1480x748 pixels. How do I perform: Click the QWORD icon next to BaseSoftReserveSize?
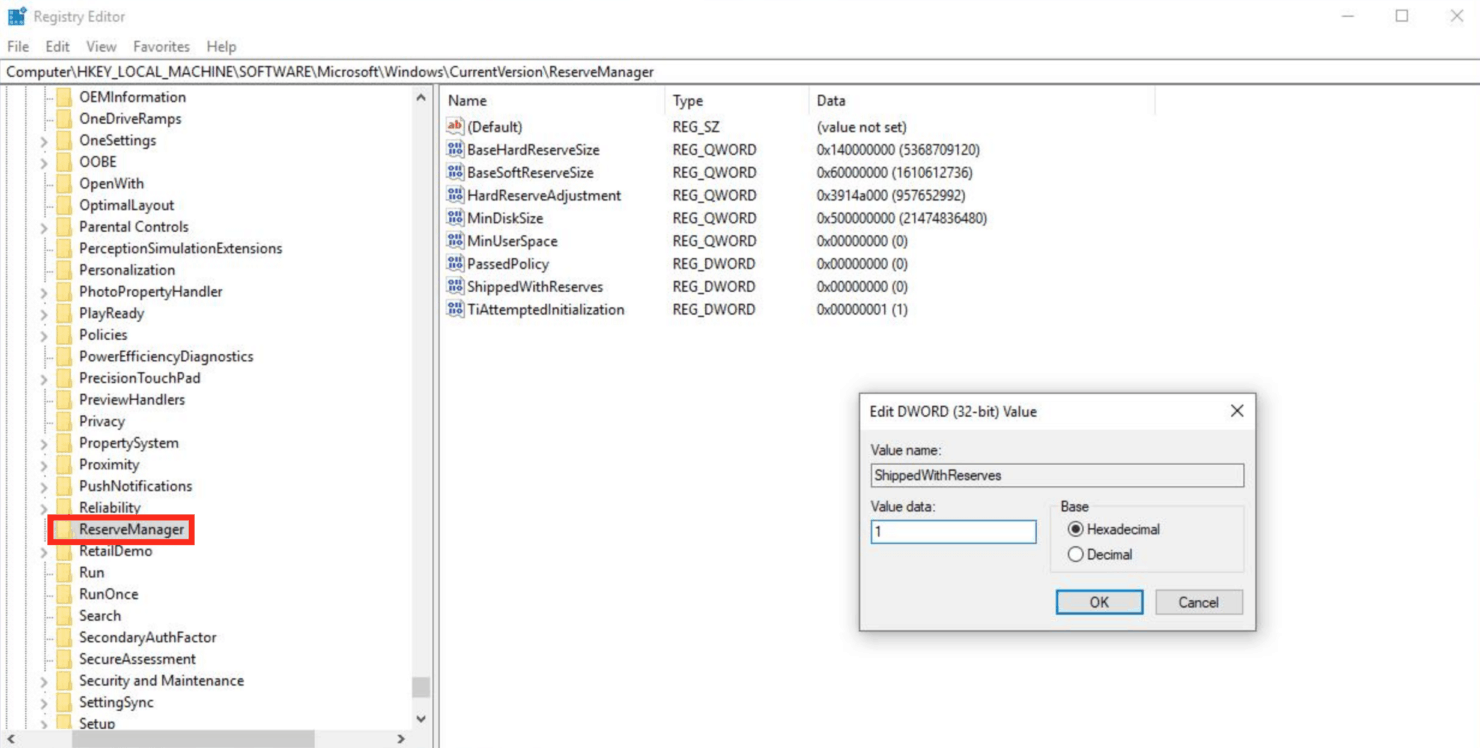[456, 172]
